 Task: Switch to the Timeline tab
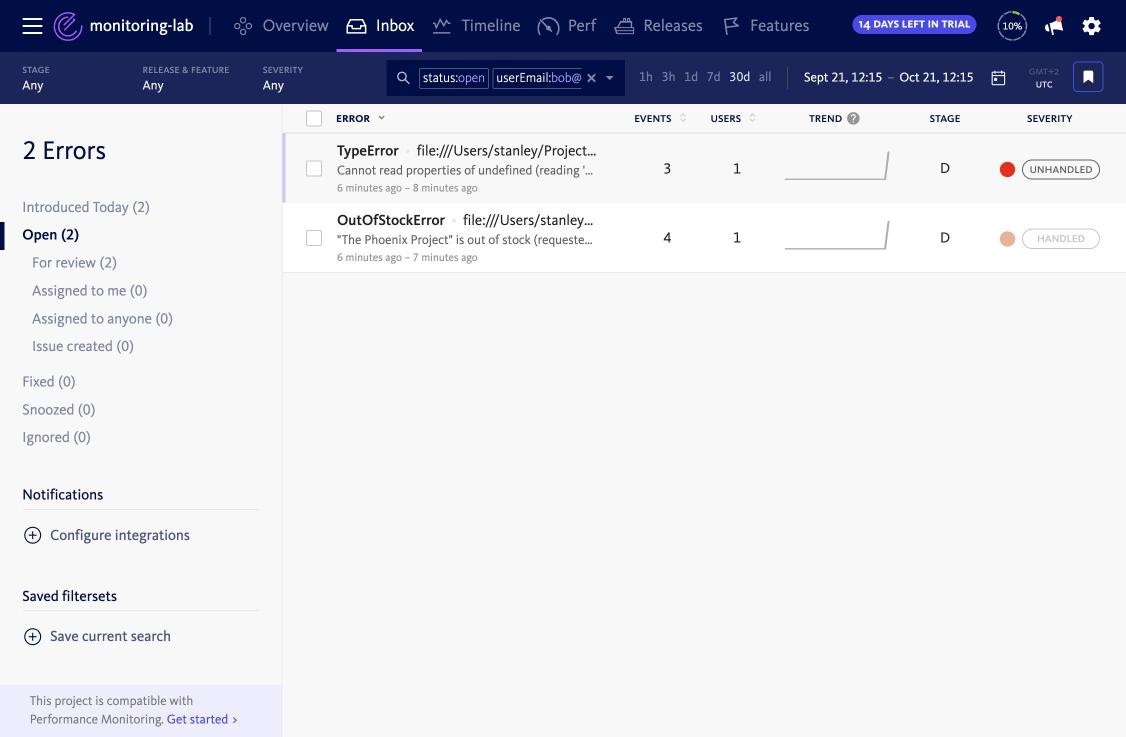[476, 26]
